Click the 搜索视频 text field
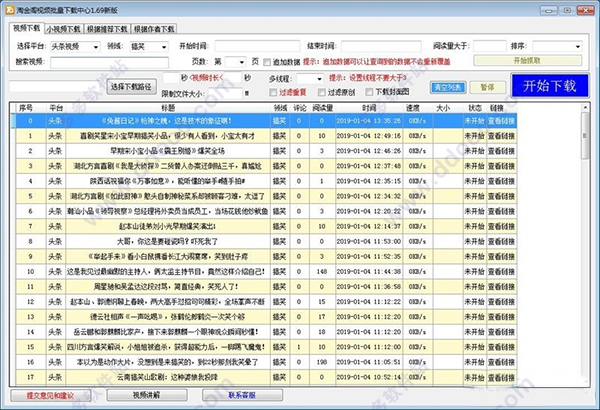600x410 pixels. 109,62
